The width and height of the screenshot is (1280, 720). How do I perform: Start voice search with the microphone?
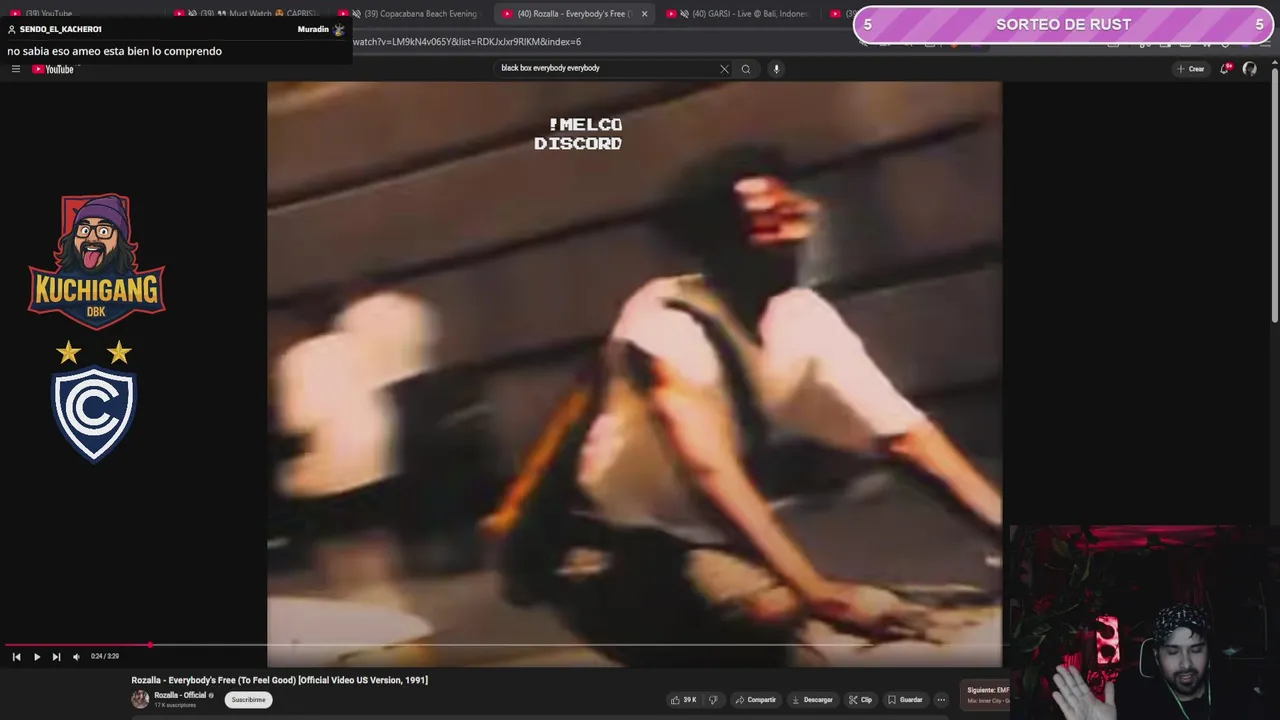click(776, 69)
